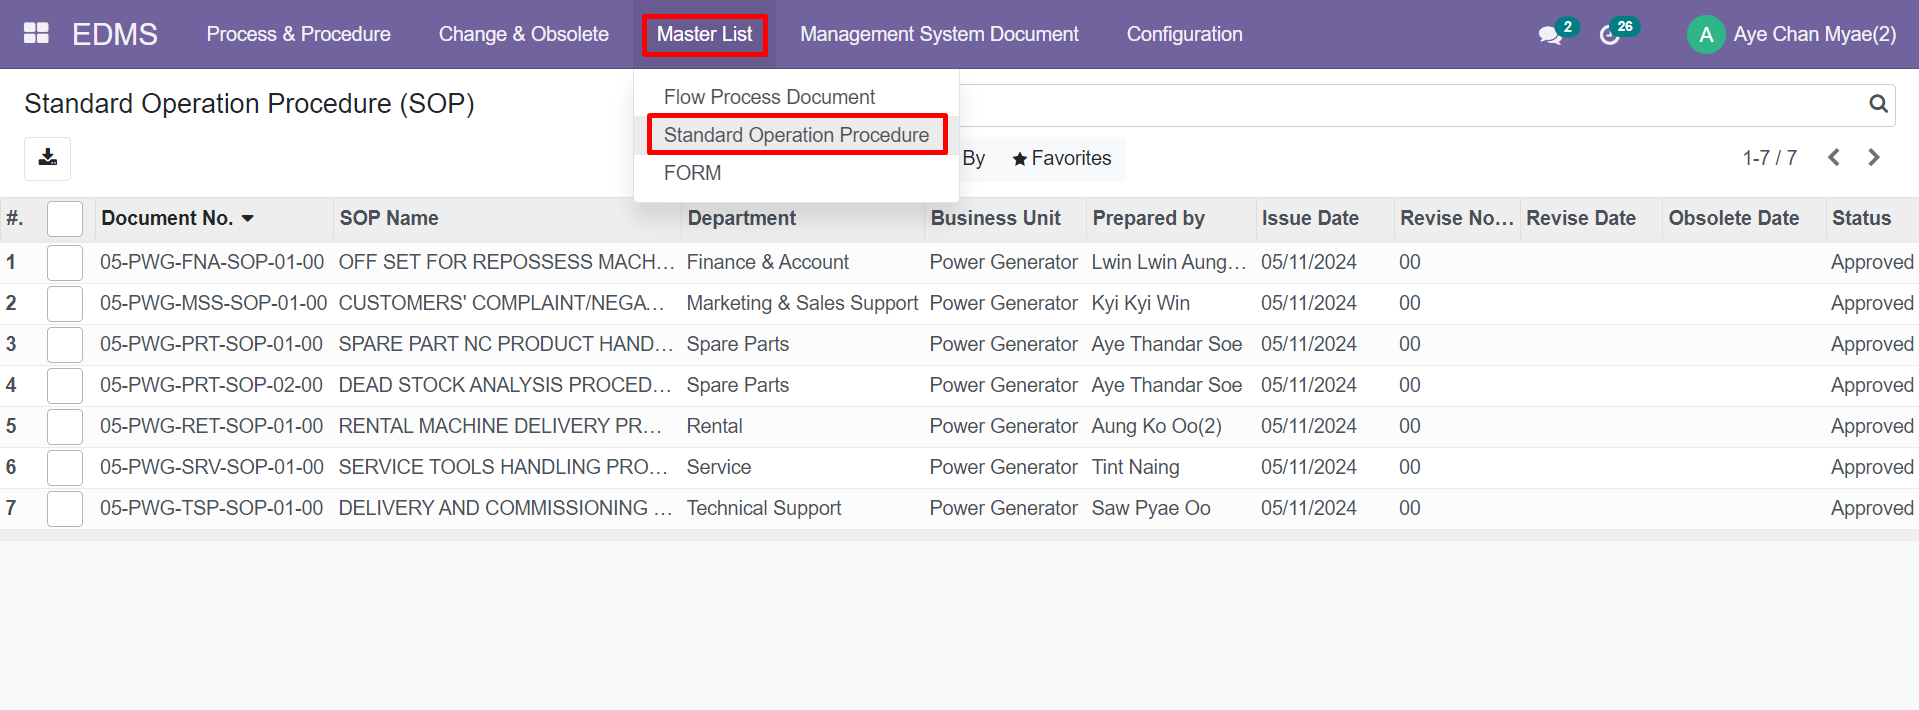Check the row for 05-PWG-SRV-SOP-01-00
This screenshot has height=710, width=1919.
pyautogui.click(x=65, y=468)
